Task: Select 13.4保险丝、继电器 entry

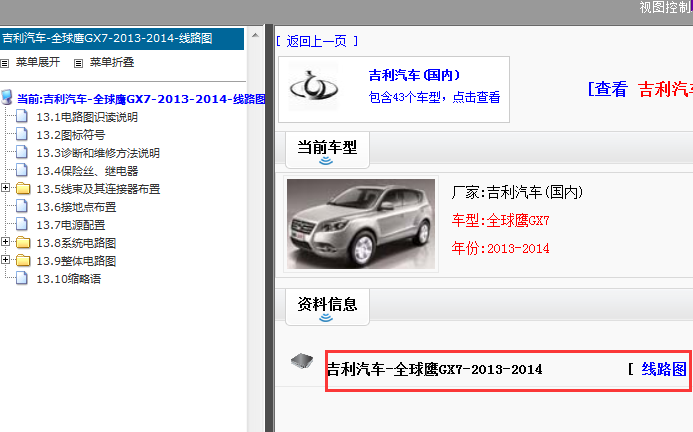Action: point(87,171)
